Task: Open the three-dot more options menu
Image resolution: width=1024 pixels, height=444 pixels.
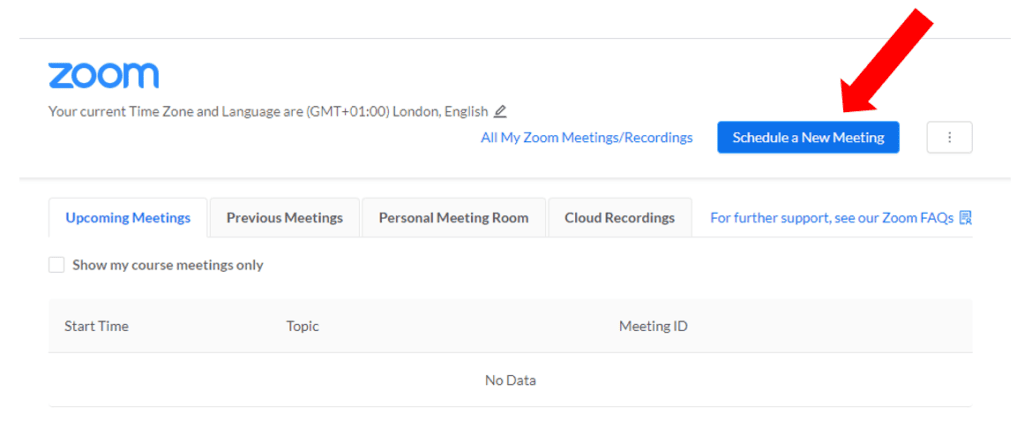Action: (949, 138)
